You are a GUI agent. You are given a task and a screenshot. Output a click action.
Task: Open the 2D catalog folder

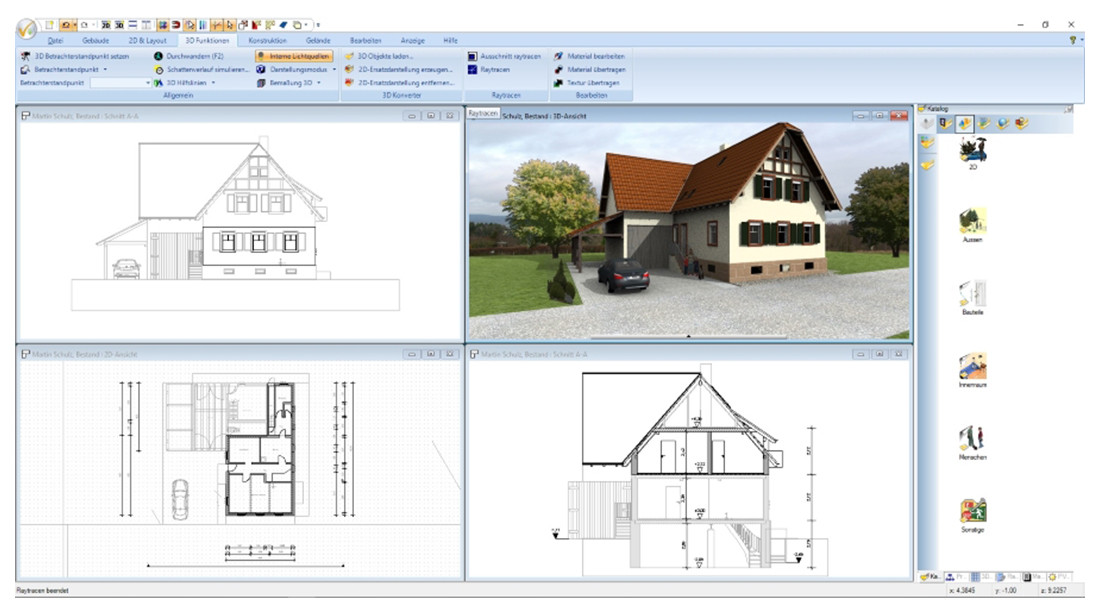click(x=973, y=154)
